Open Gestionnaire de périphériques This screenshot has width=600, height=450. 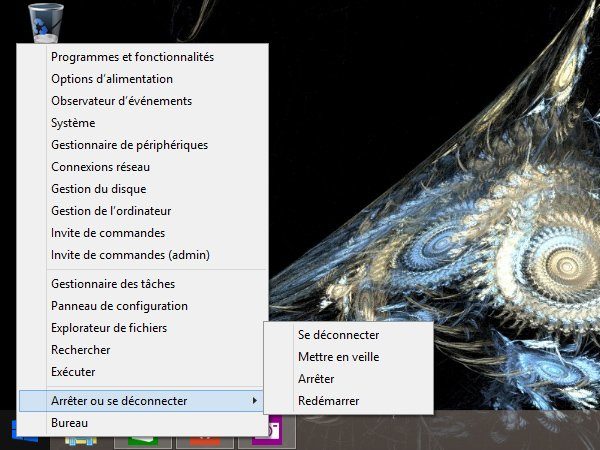click(142, 145)
